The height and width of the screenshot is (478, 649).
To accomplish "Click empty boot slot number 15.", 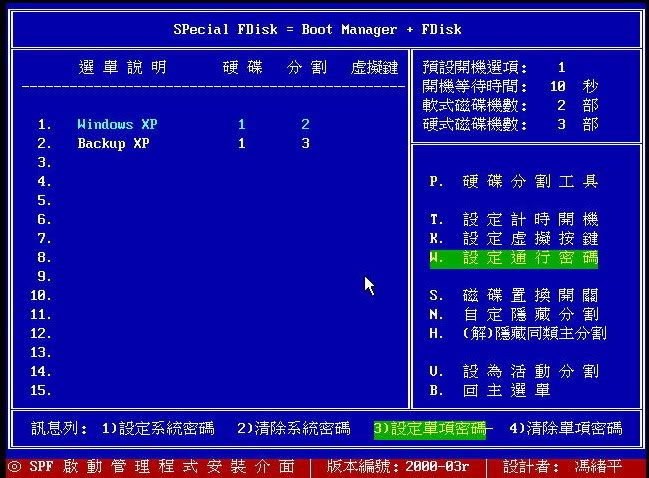I will coord(41,390).
